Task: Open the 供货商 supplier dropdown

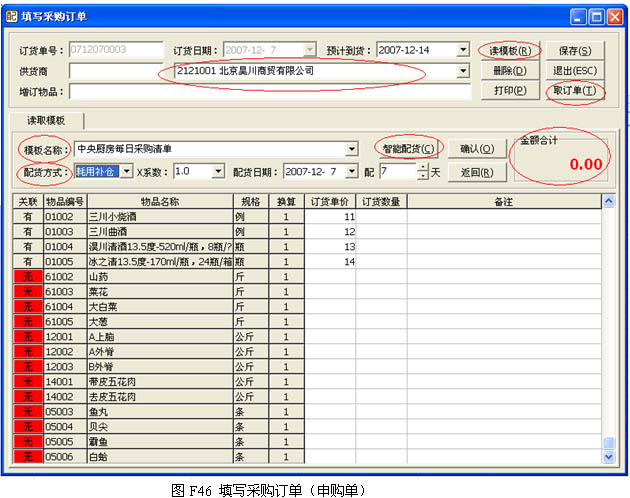Action: [463, 71]
